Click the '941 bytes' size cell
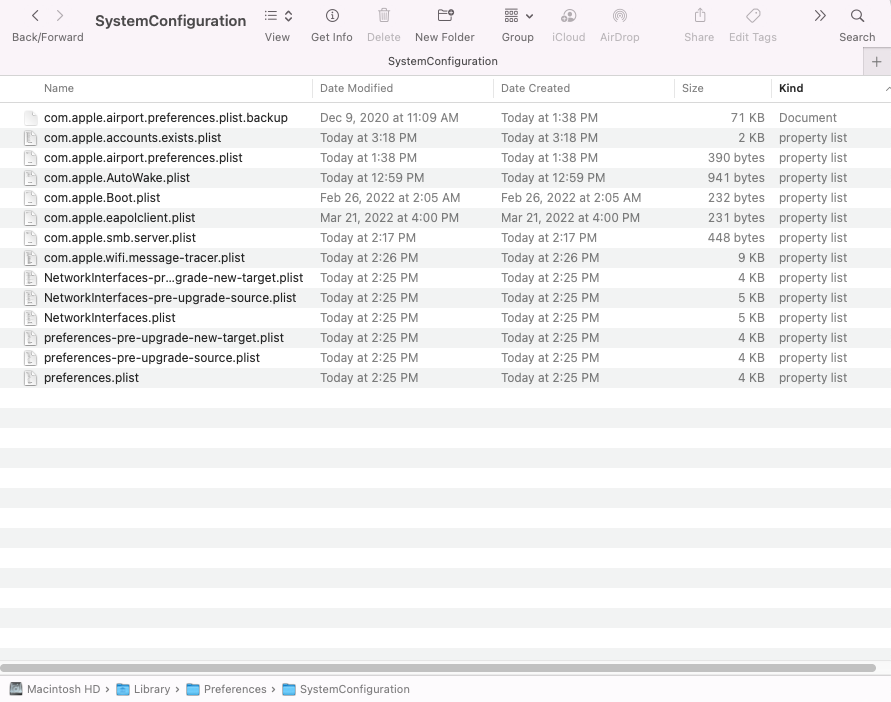 click(x=736, y=178)
